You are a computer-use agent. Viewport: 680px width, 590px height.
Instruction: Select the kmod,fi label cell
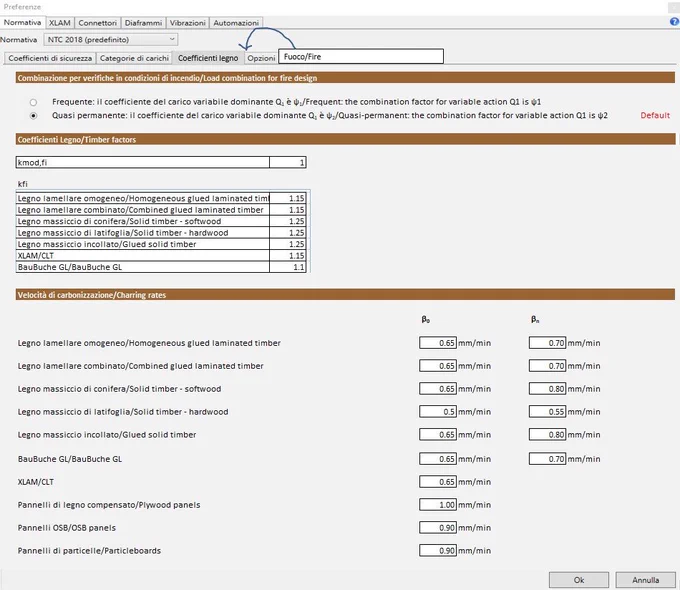click(143, 163)
